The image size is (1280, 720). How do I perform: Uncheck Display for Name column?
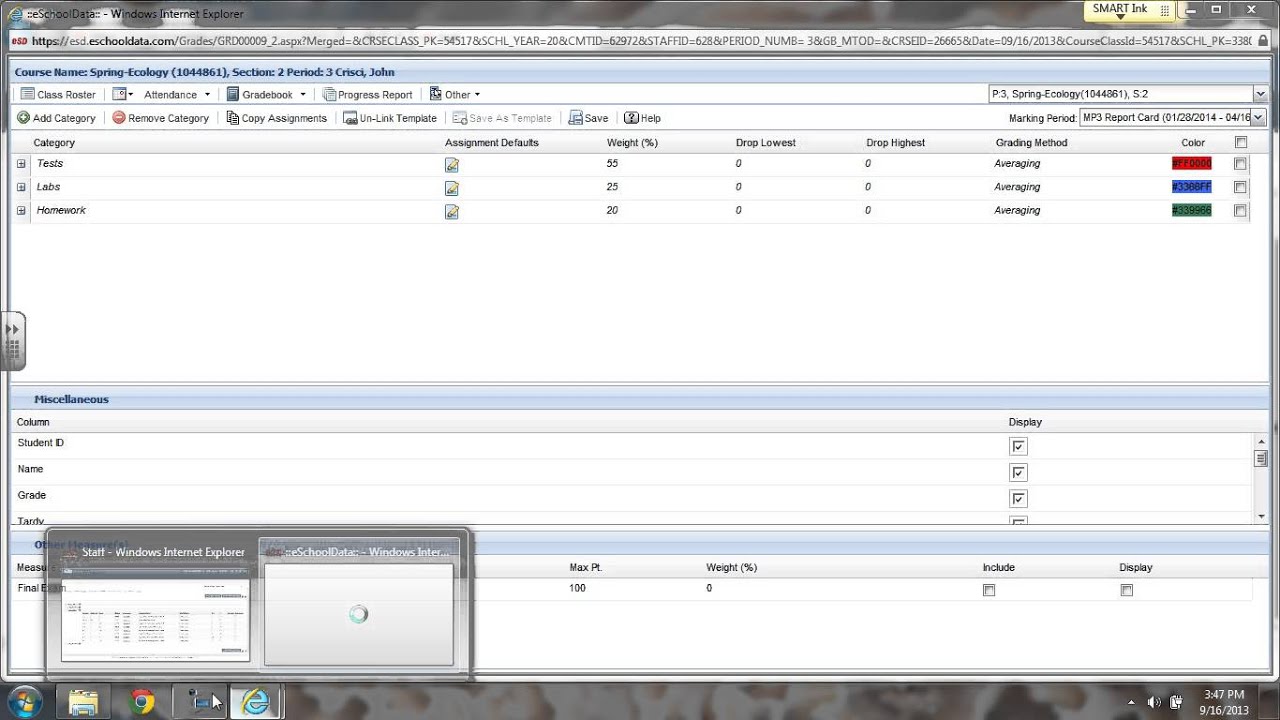1018,473
